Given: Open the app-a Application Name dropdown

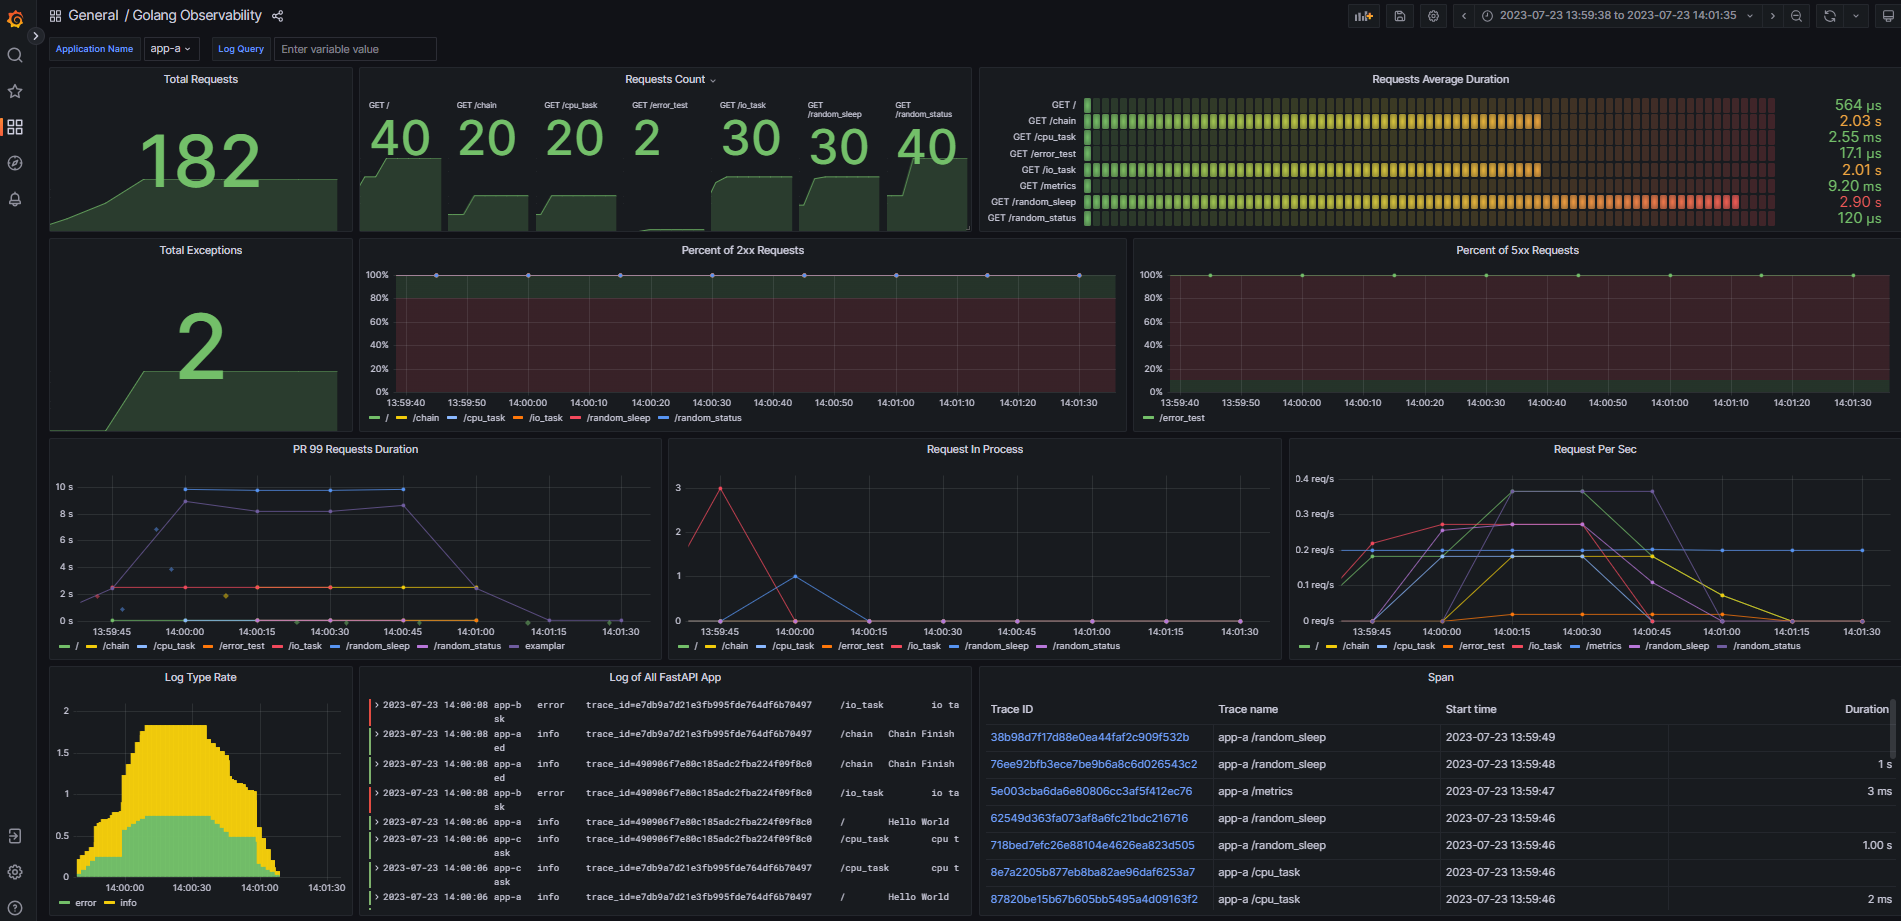Looking at the screenshot, I should pos(170,49).
